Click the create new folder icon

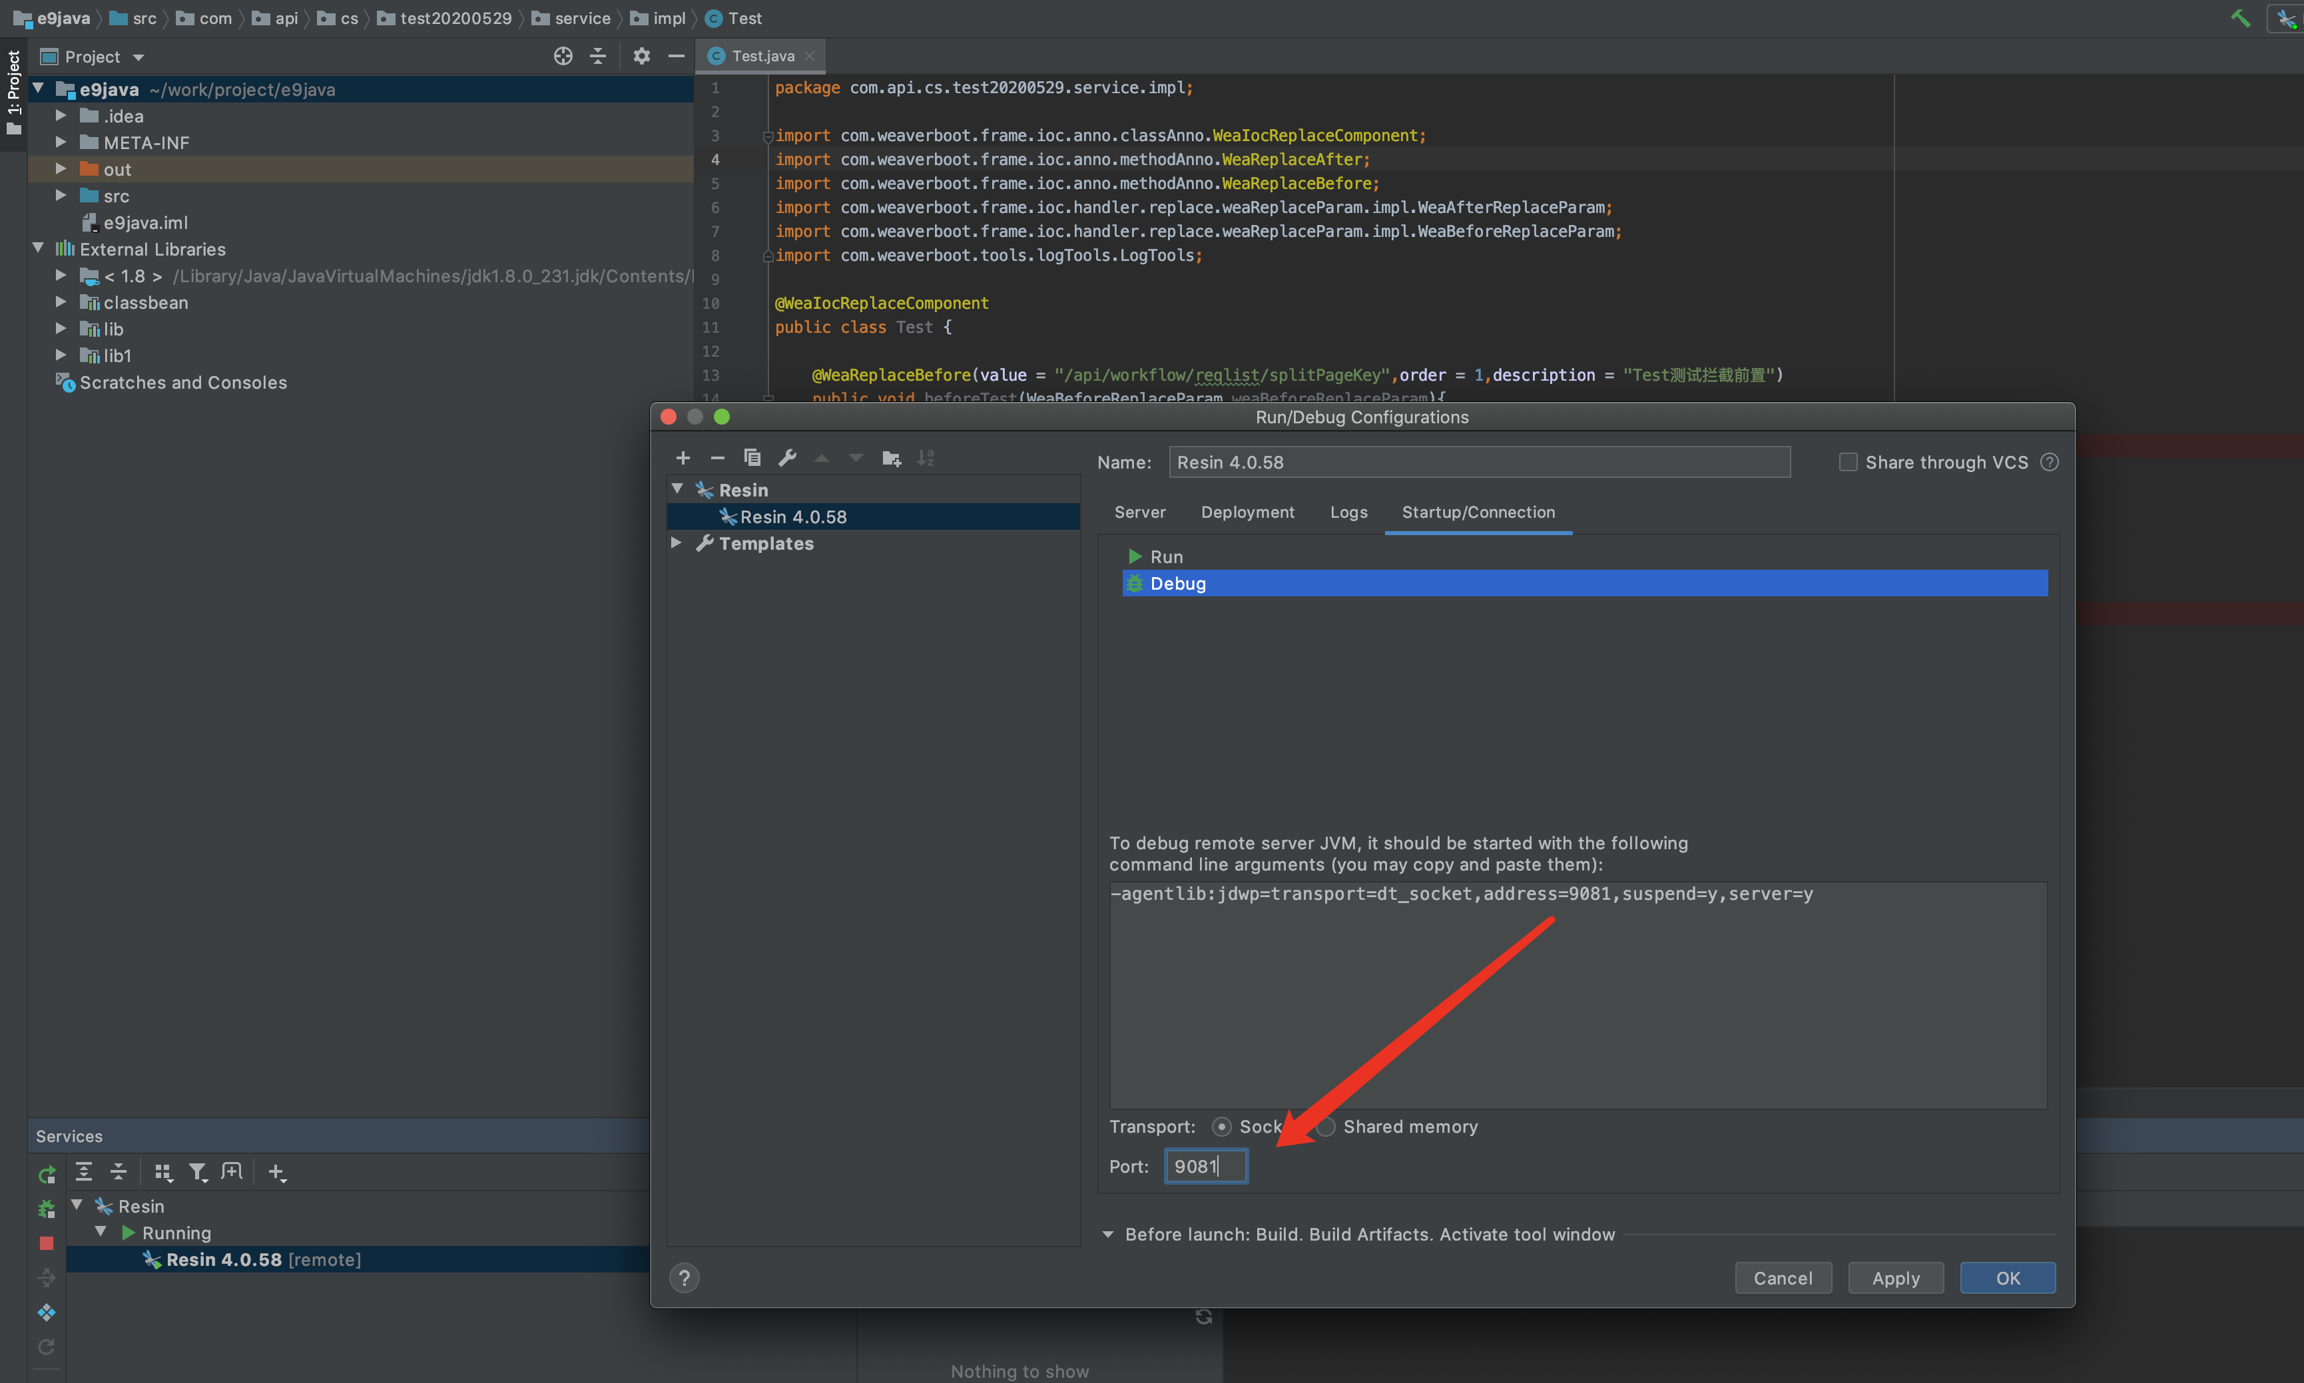(891, 458)
